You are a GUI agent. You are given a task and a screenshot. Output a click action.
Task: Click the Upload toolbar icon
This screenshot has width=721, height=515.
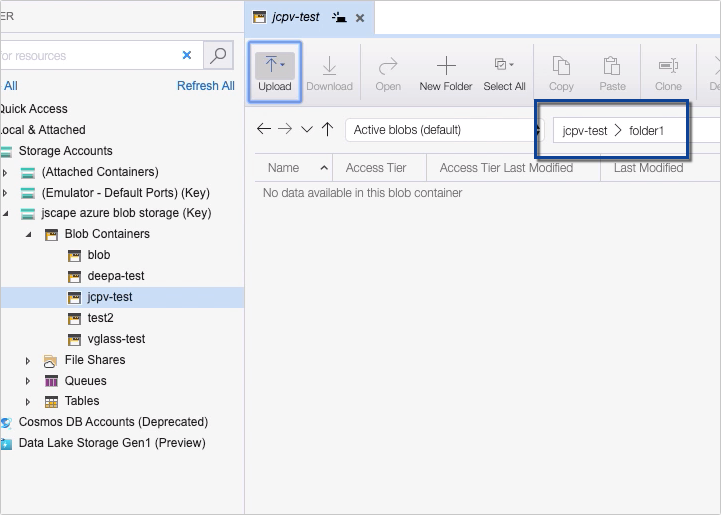(x=274, y=66)
